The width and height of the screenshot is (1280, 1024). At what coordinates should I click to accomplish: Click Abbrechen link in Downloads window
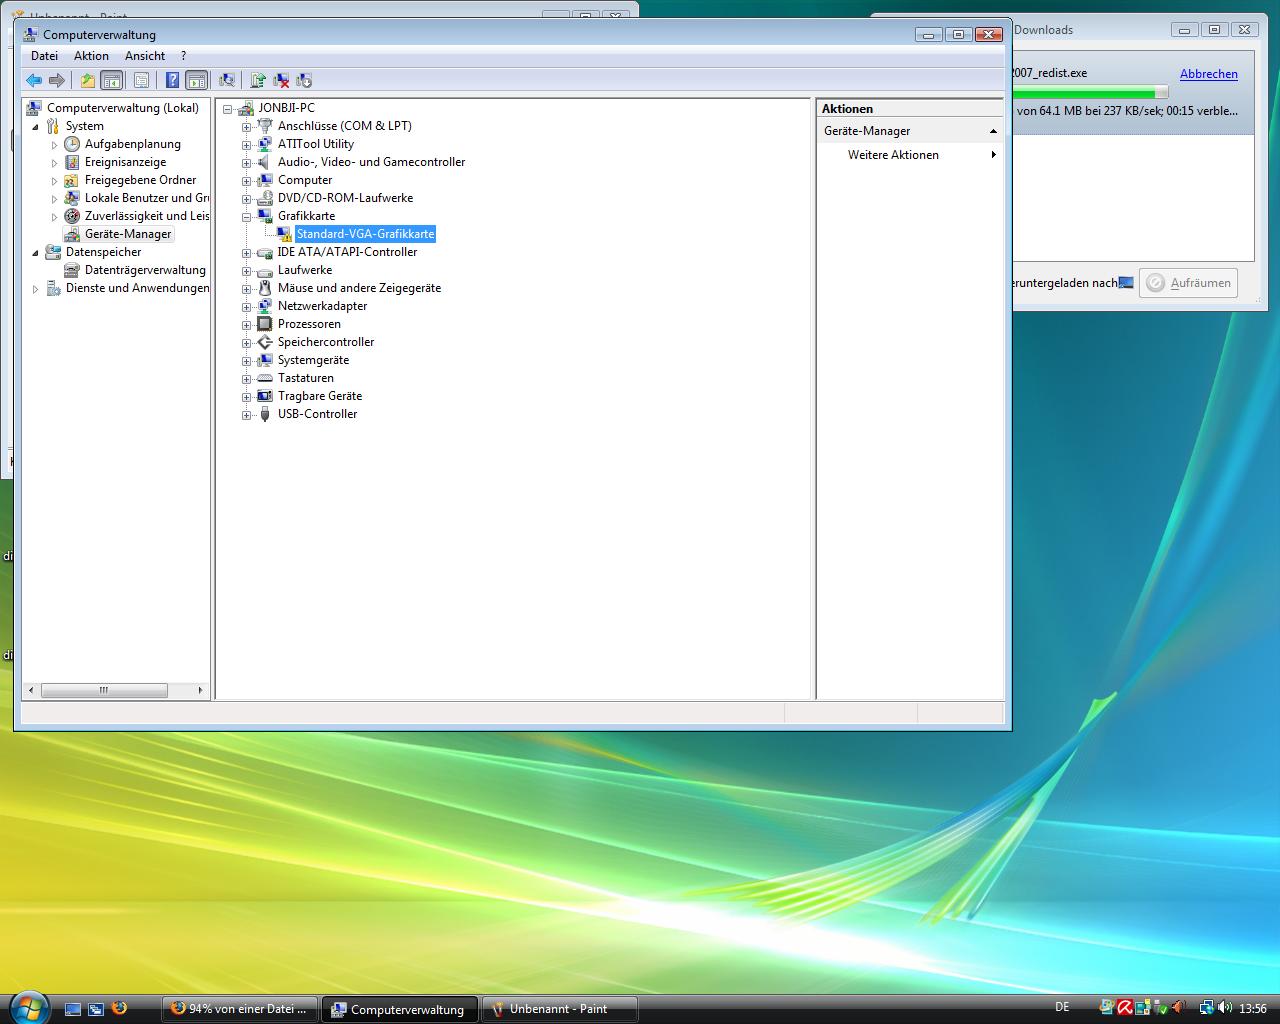(1209, 74)
